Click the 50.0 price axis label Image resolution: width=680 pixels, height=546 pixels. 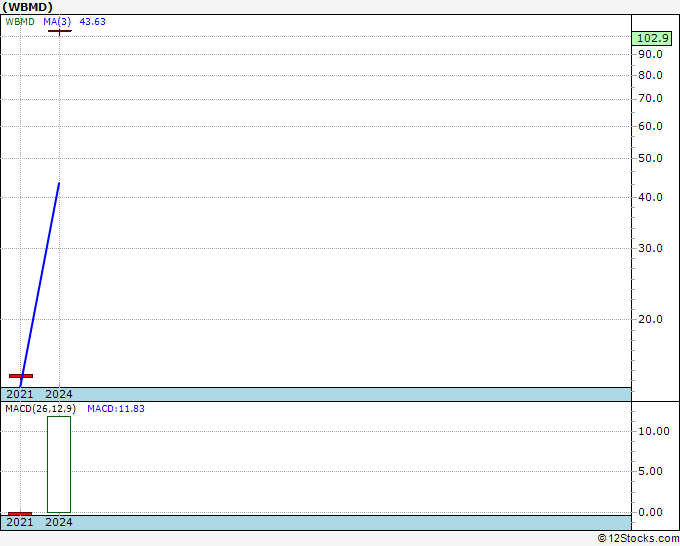(651, 158)
